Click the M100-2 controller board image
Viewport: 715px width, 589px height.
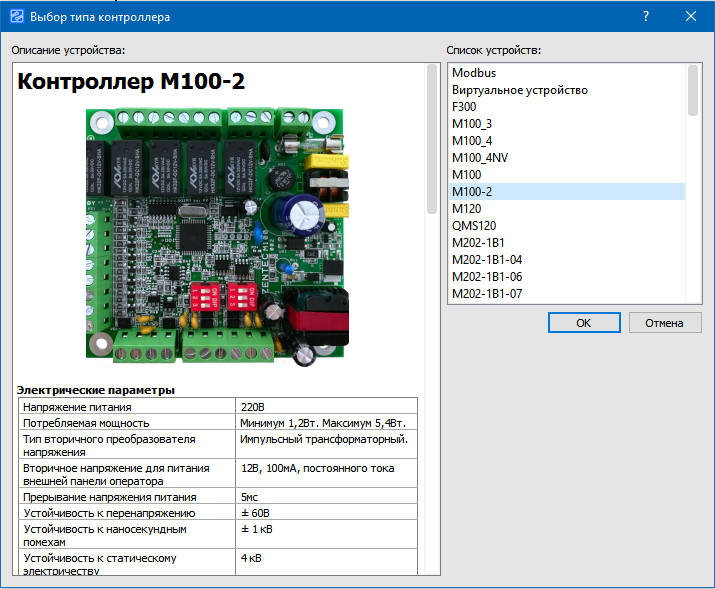218,236
